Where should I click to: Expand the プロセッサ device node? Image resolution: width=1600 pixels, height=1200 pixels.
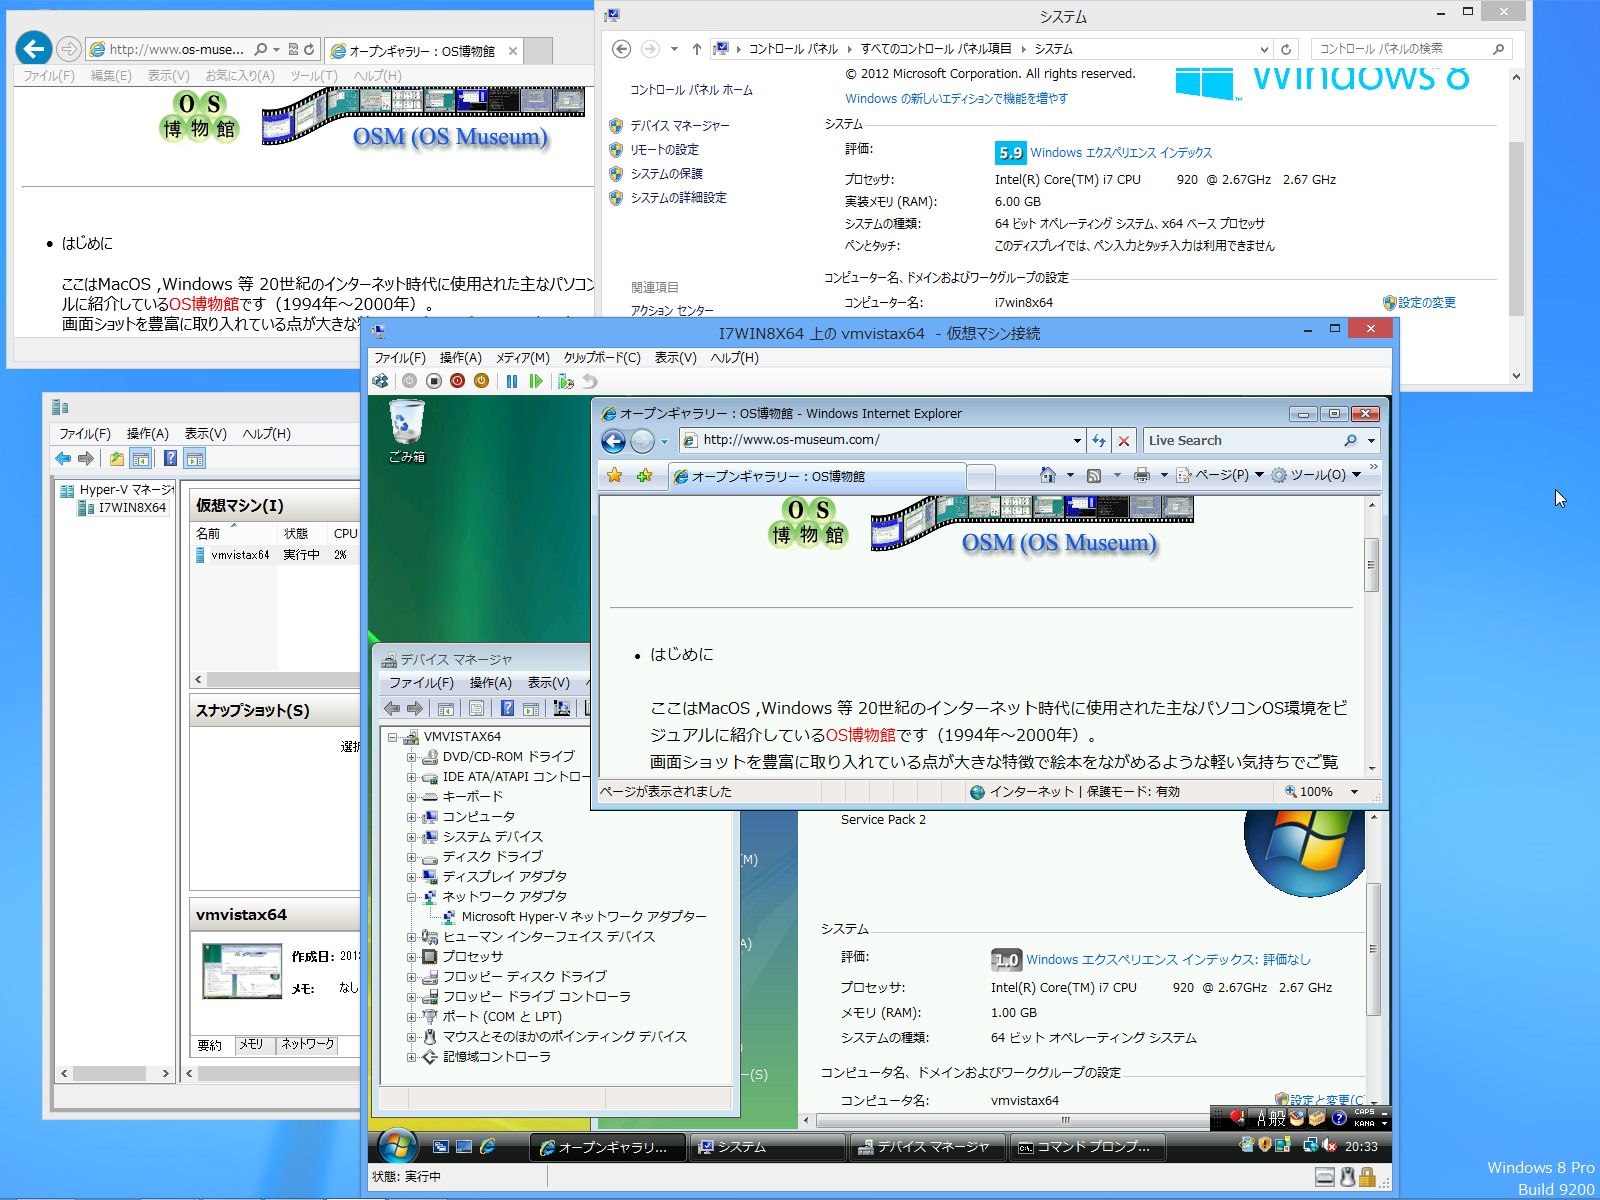point(411,957)
